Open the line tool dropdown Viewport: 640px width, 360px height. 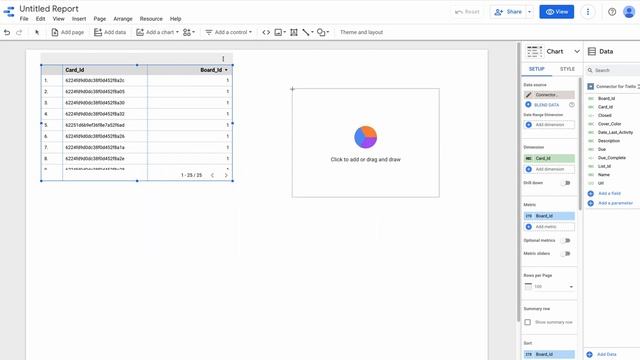point(308,32)
